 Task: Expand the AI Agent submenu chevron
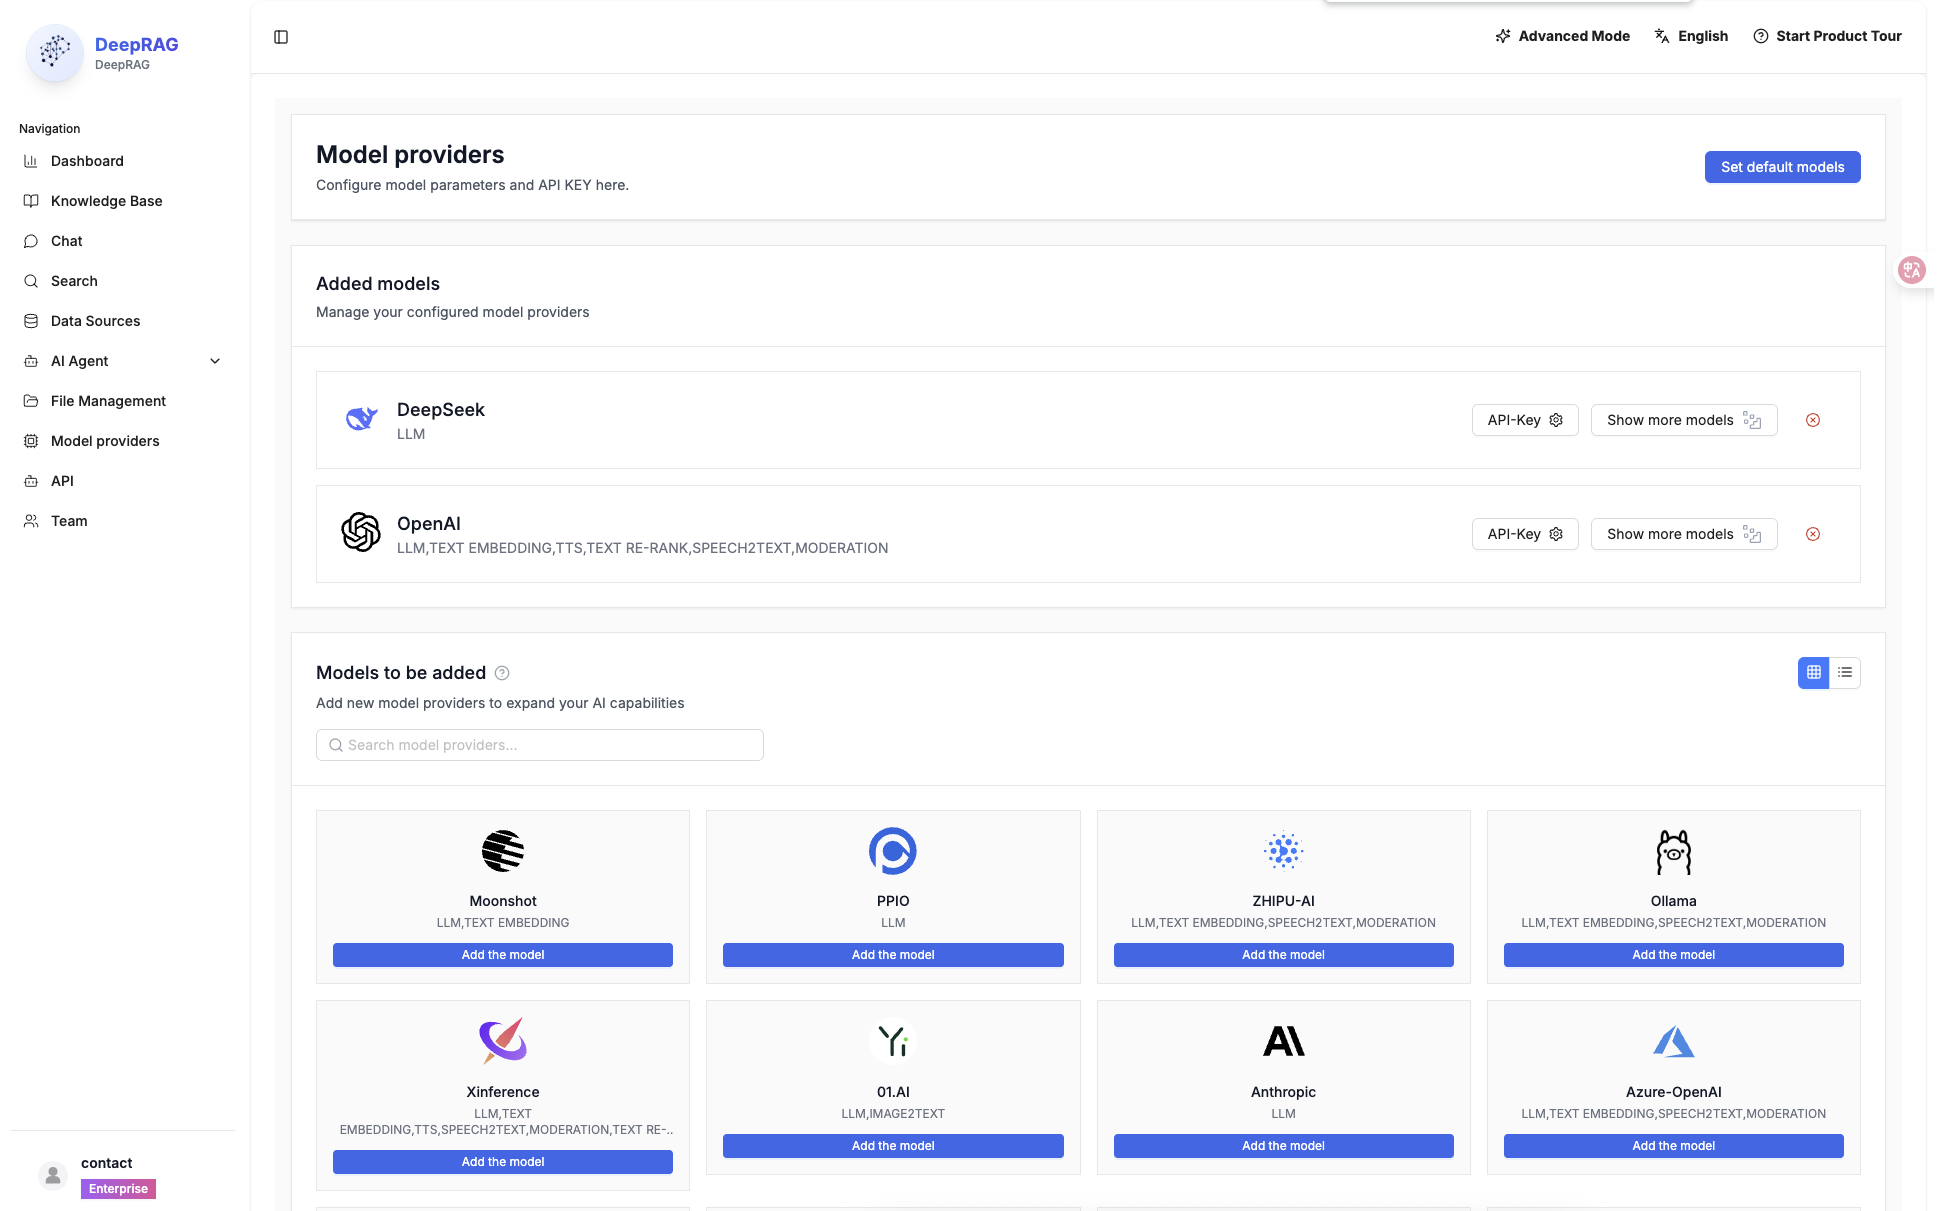(x=215, y=361)
